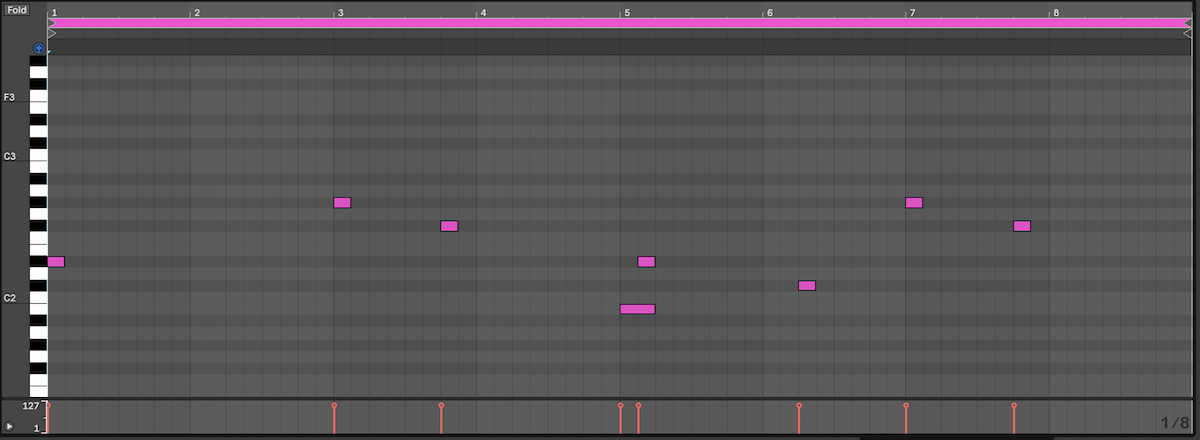Viewport: 1200px width, 440px height.
Task: Select the F#2 note late in bar 3
Action: tap(449, 226)
